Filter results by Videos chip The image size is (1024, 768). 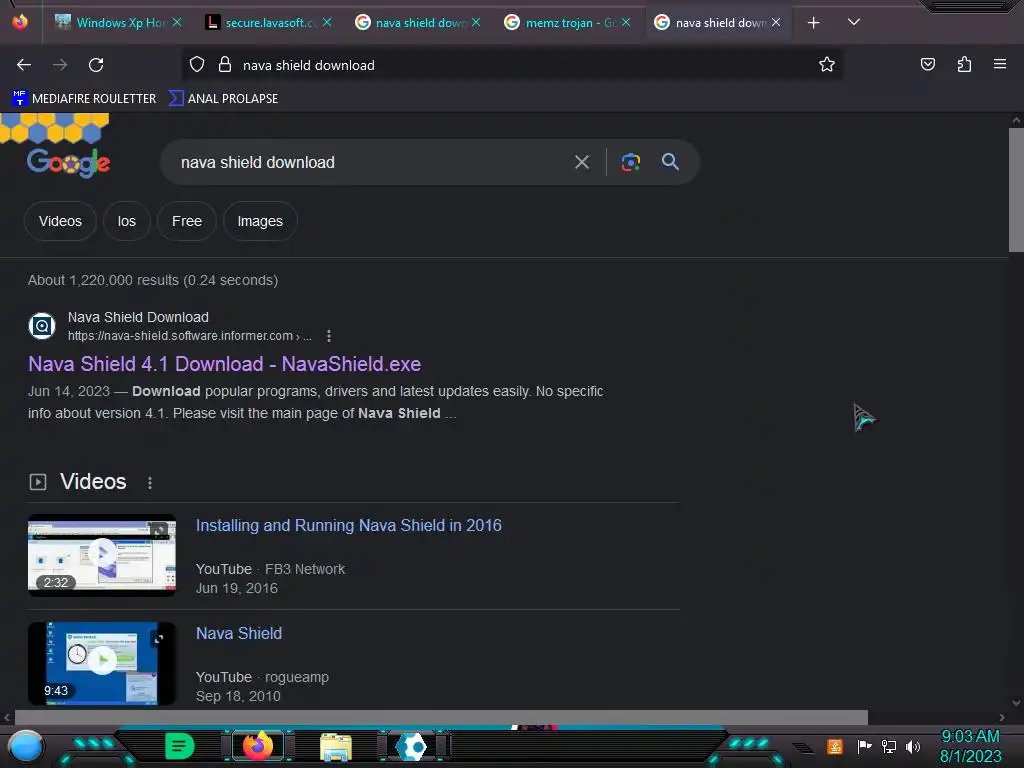click(60, 221)
